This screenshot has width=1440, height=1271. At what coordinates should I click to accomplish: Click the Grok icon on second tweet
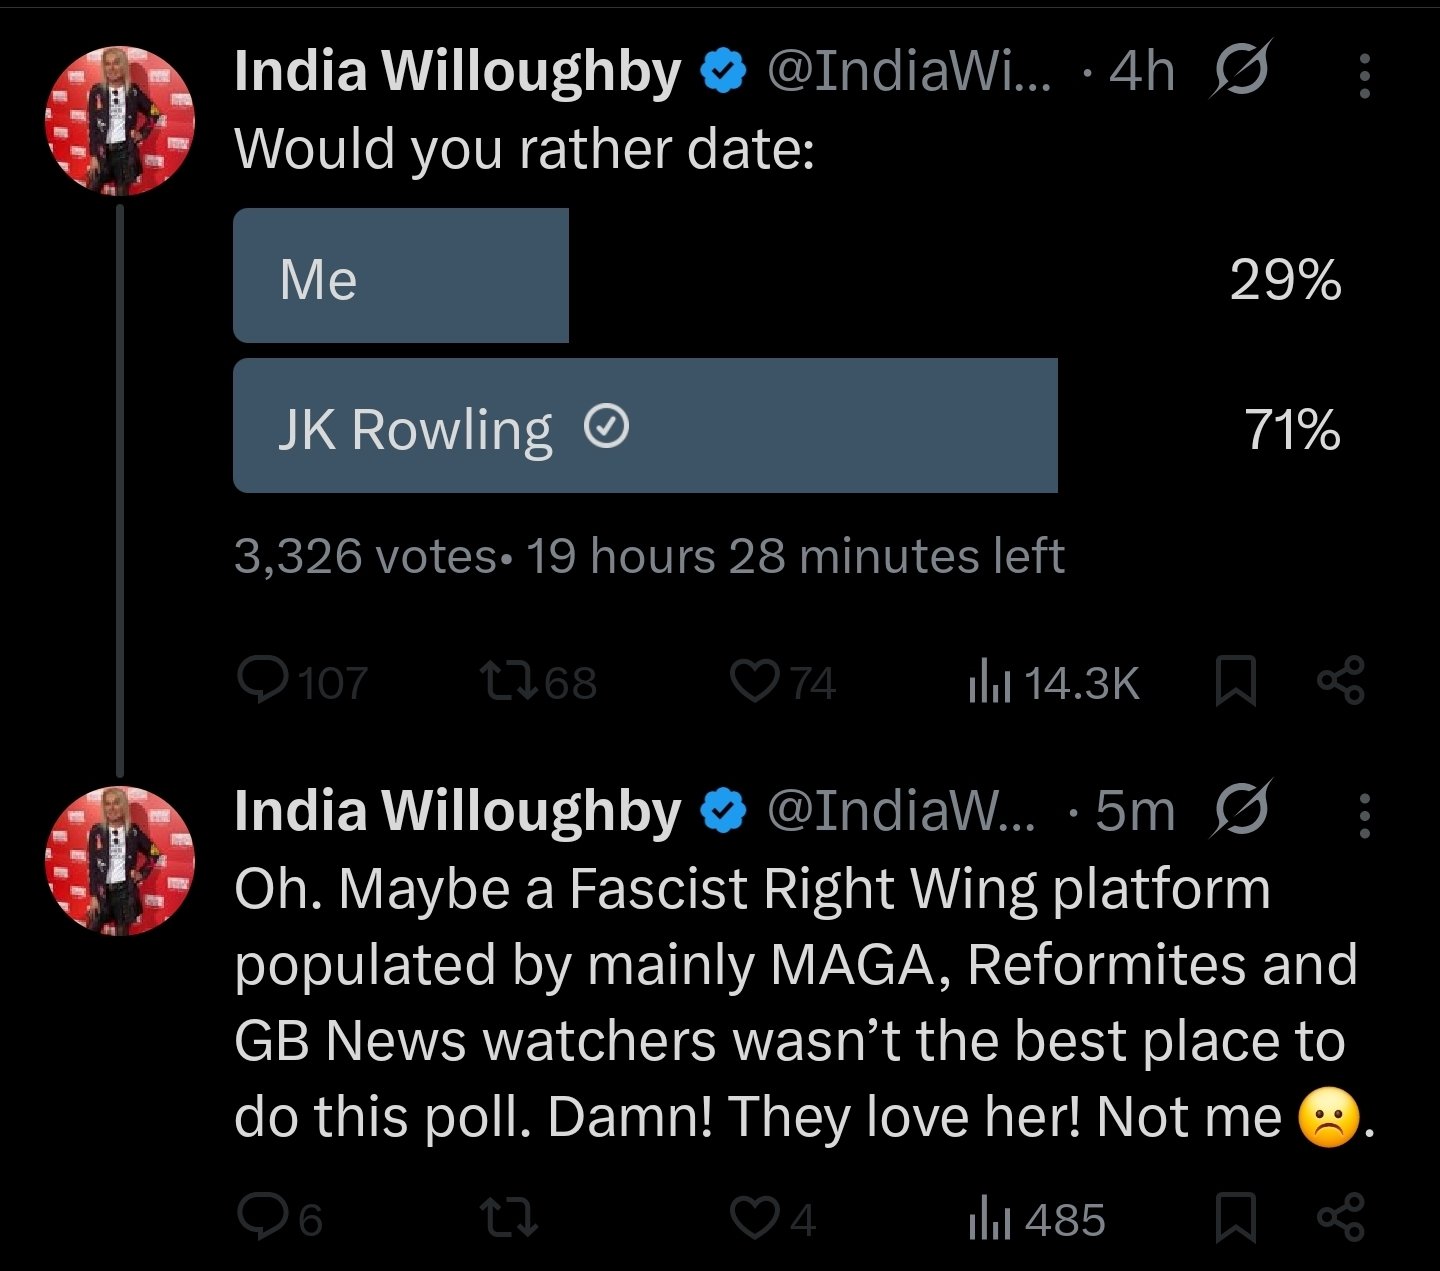pyautogui.click(x=1241, y=810)
